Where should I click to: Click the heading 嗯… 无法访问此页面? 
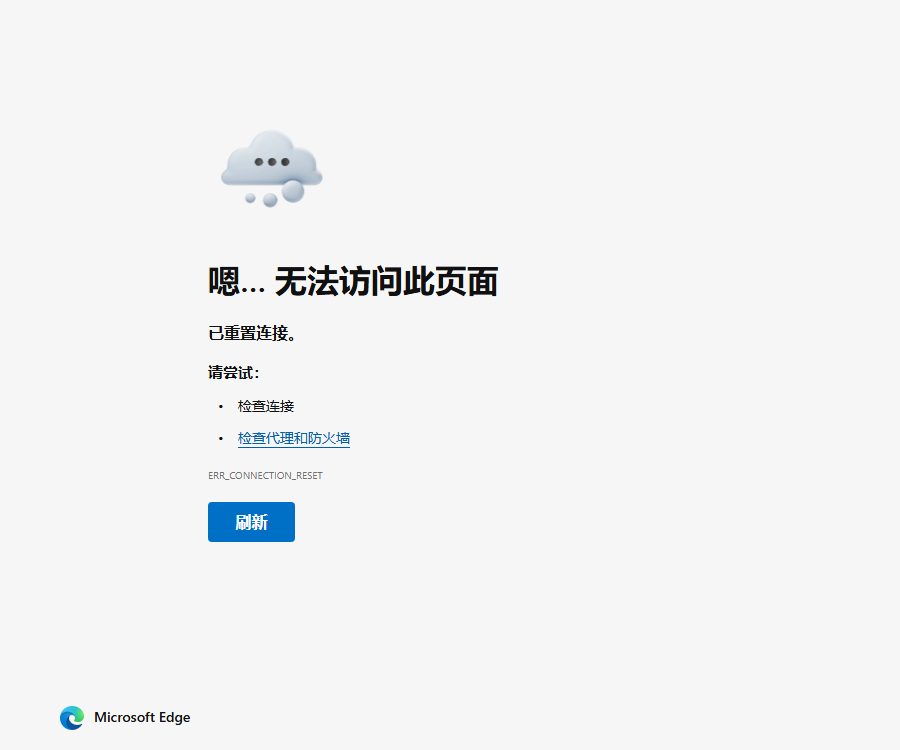tap(353, 281)
